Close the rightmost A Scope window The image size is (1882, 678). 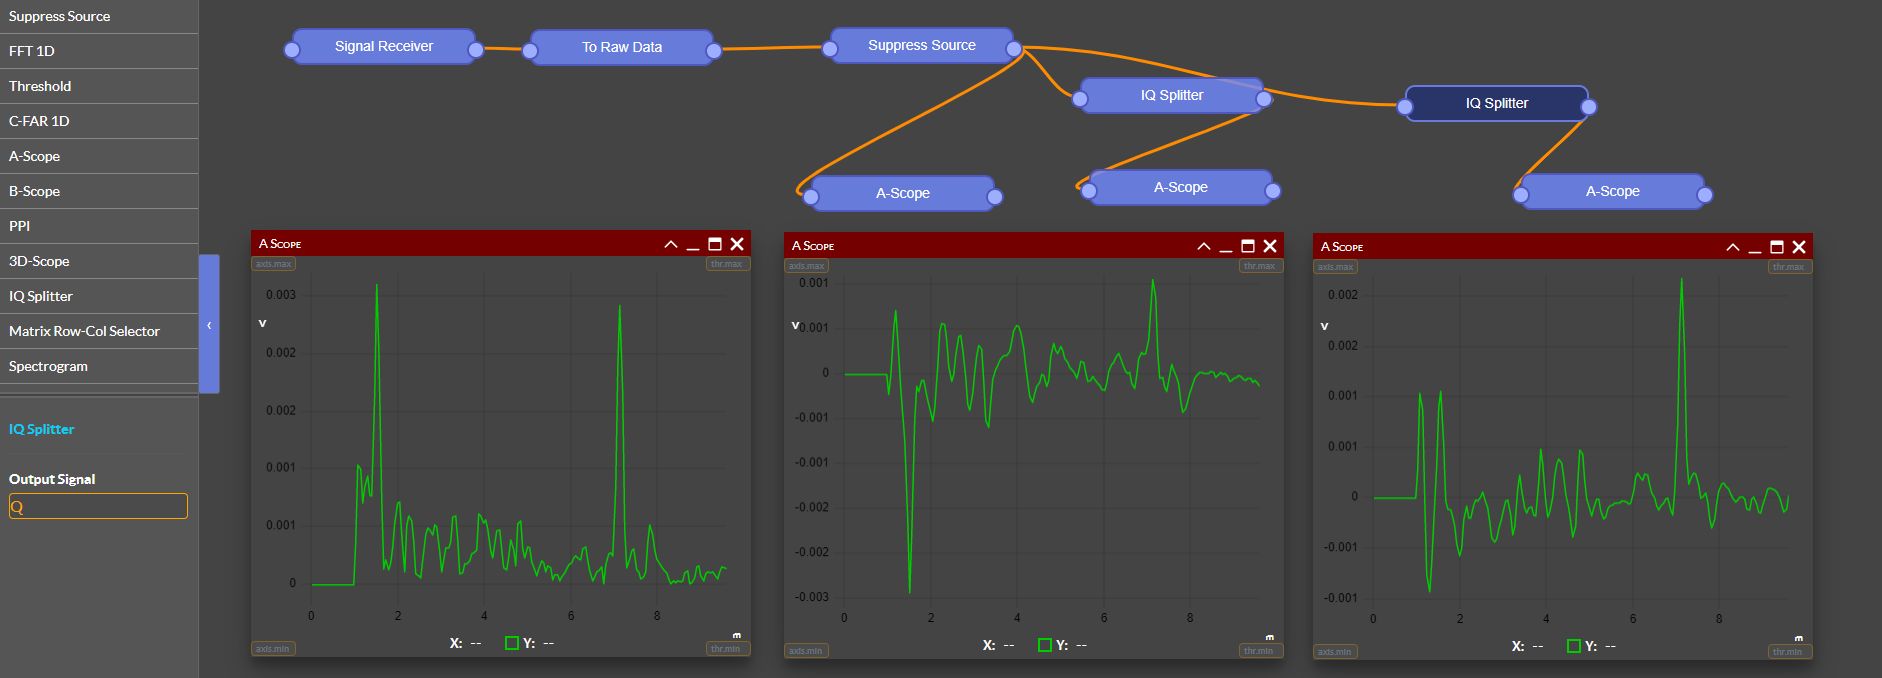click(x=1799, y=247)
